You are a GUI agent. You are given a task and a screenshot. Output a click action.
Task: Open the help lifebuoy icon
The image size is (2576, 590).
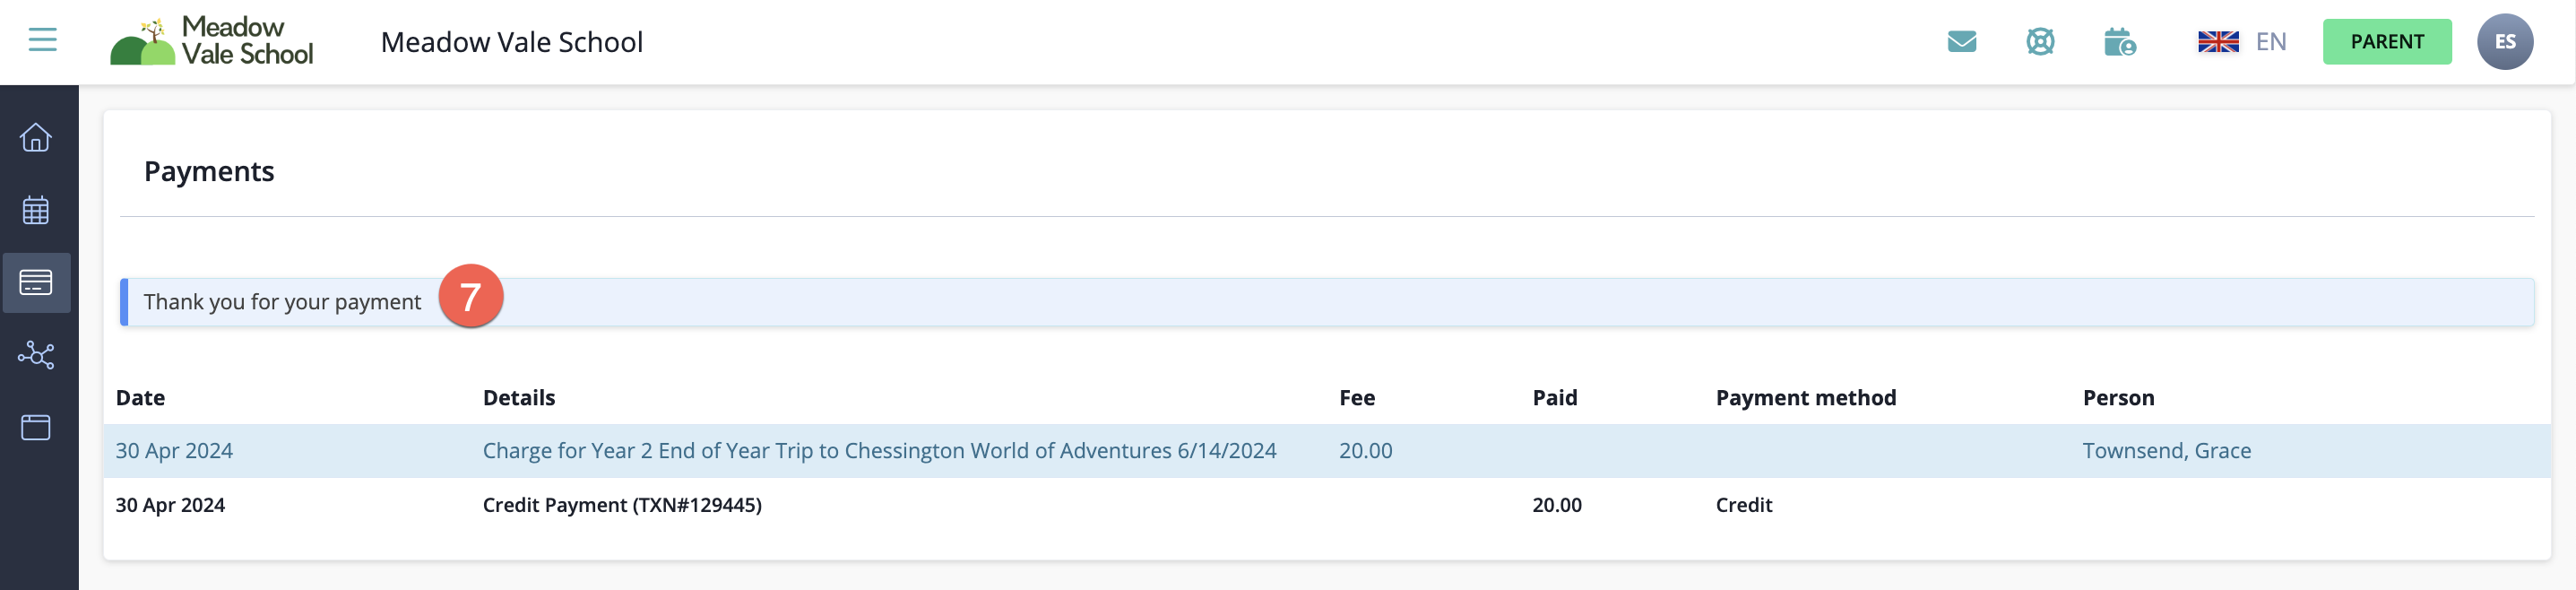click(2040, 42)
